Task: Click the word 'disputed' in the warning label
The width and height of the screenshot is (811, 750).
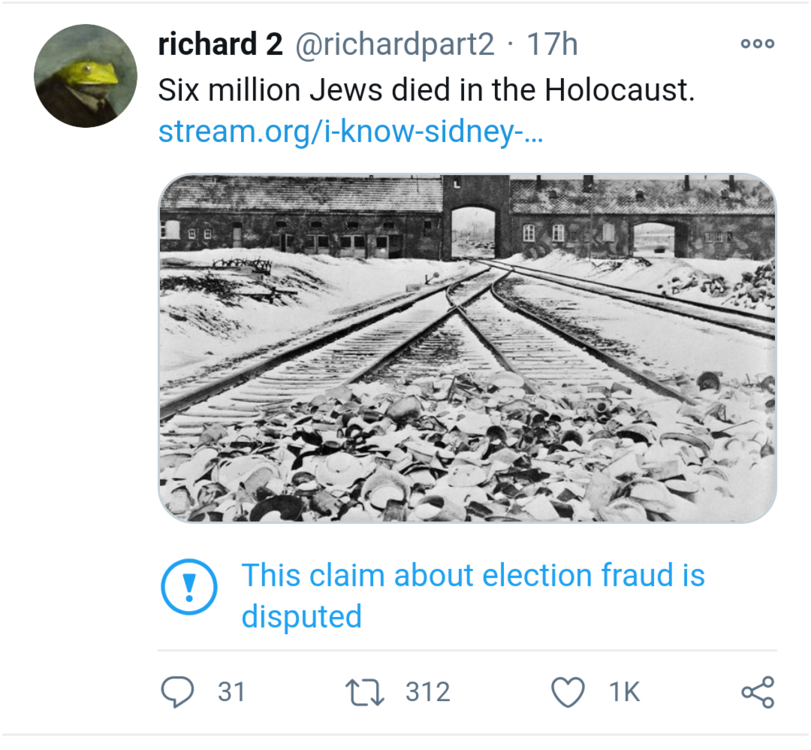Action: [x=301, y=616]
